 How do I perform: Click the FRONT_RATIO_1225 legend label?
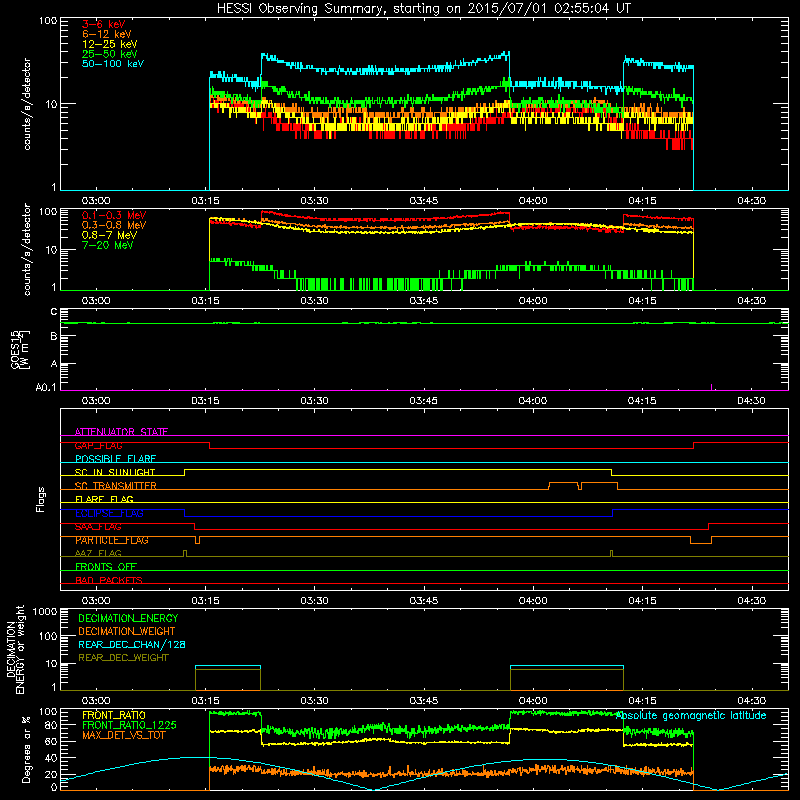129,725
